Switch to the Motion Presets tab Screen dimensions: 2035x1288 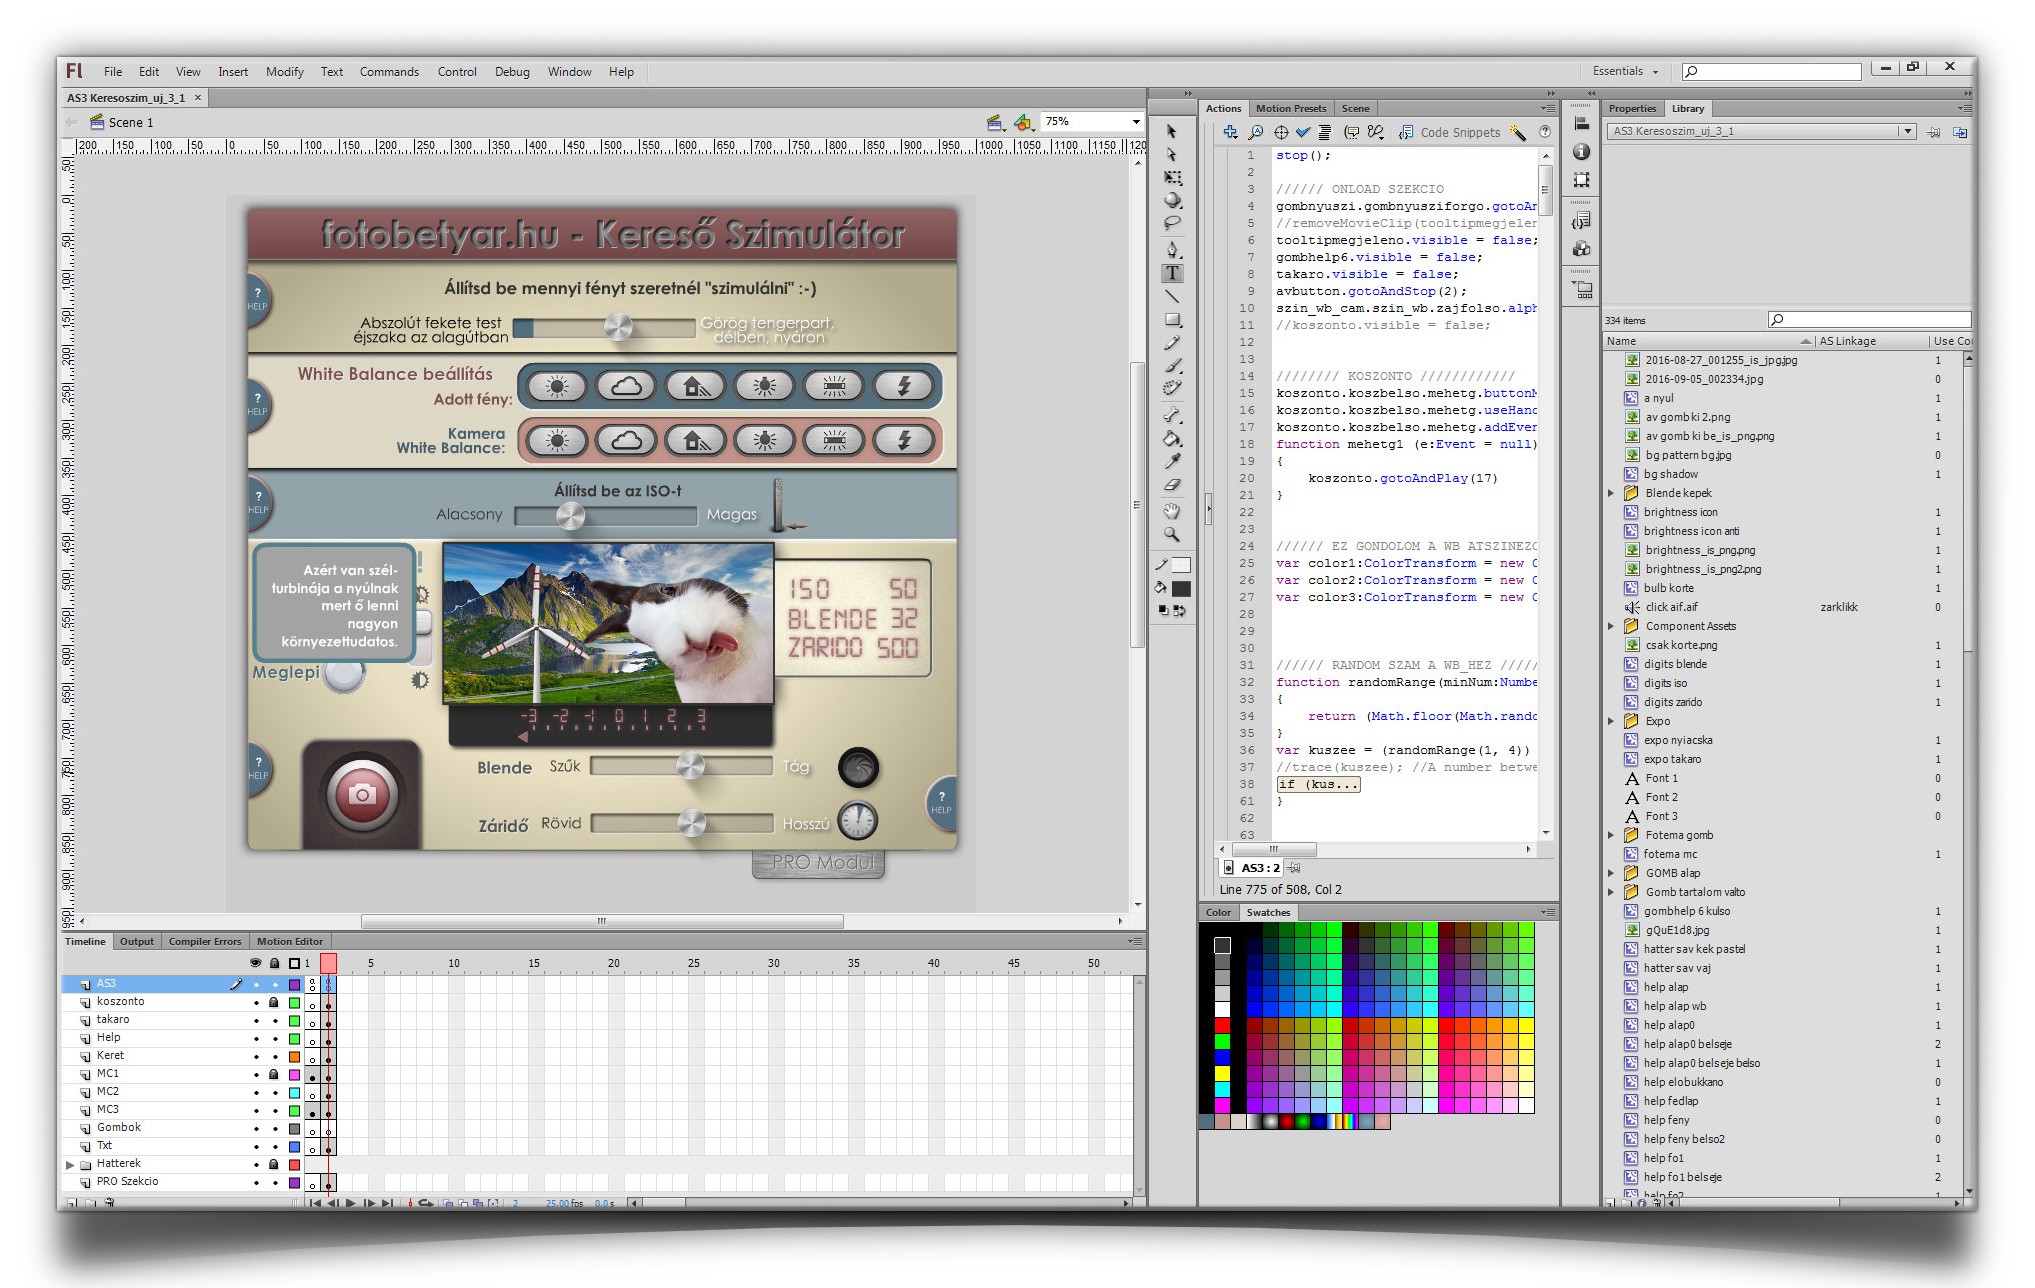point(1290,108)
